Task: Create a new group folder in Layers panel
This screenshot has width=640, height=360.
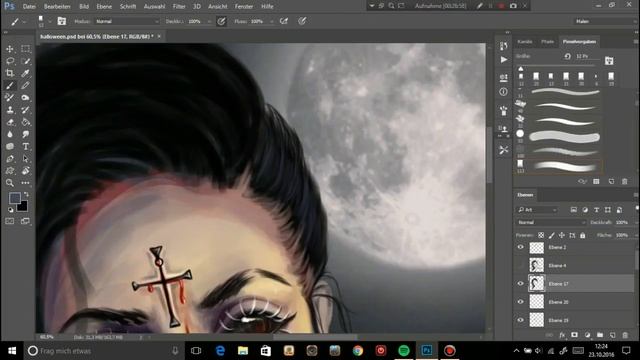Action: (x=600, y=335)
